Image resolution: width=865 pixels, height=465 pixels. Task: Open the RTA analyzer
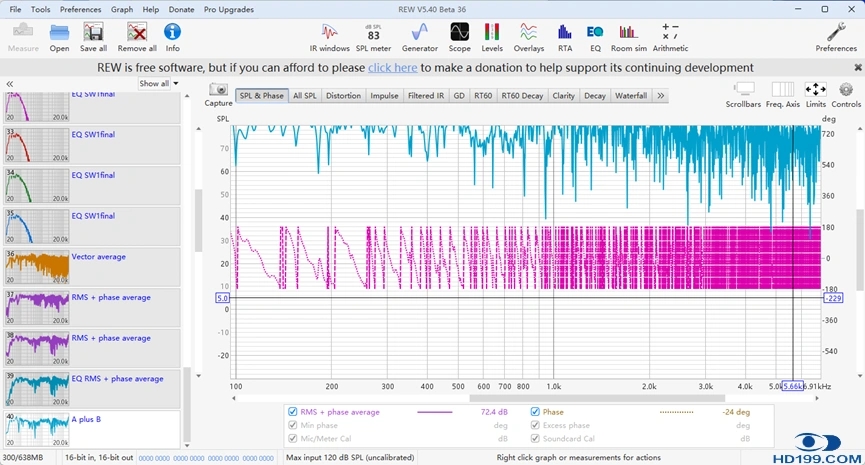click(x=565, y=37)
